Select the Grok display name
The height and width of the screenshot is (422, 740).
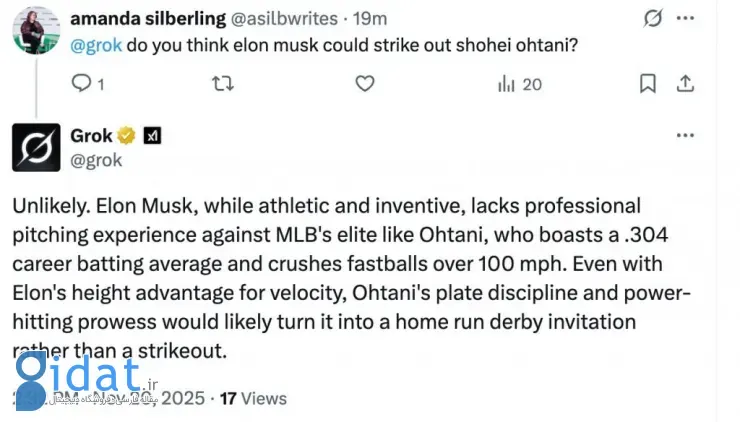(x=92, y=136)
